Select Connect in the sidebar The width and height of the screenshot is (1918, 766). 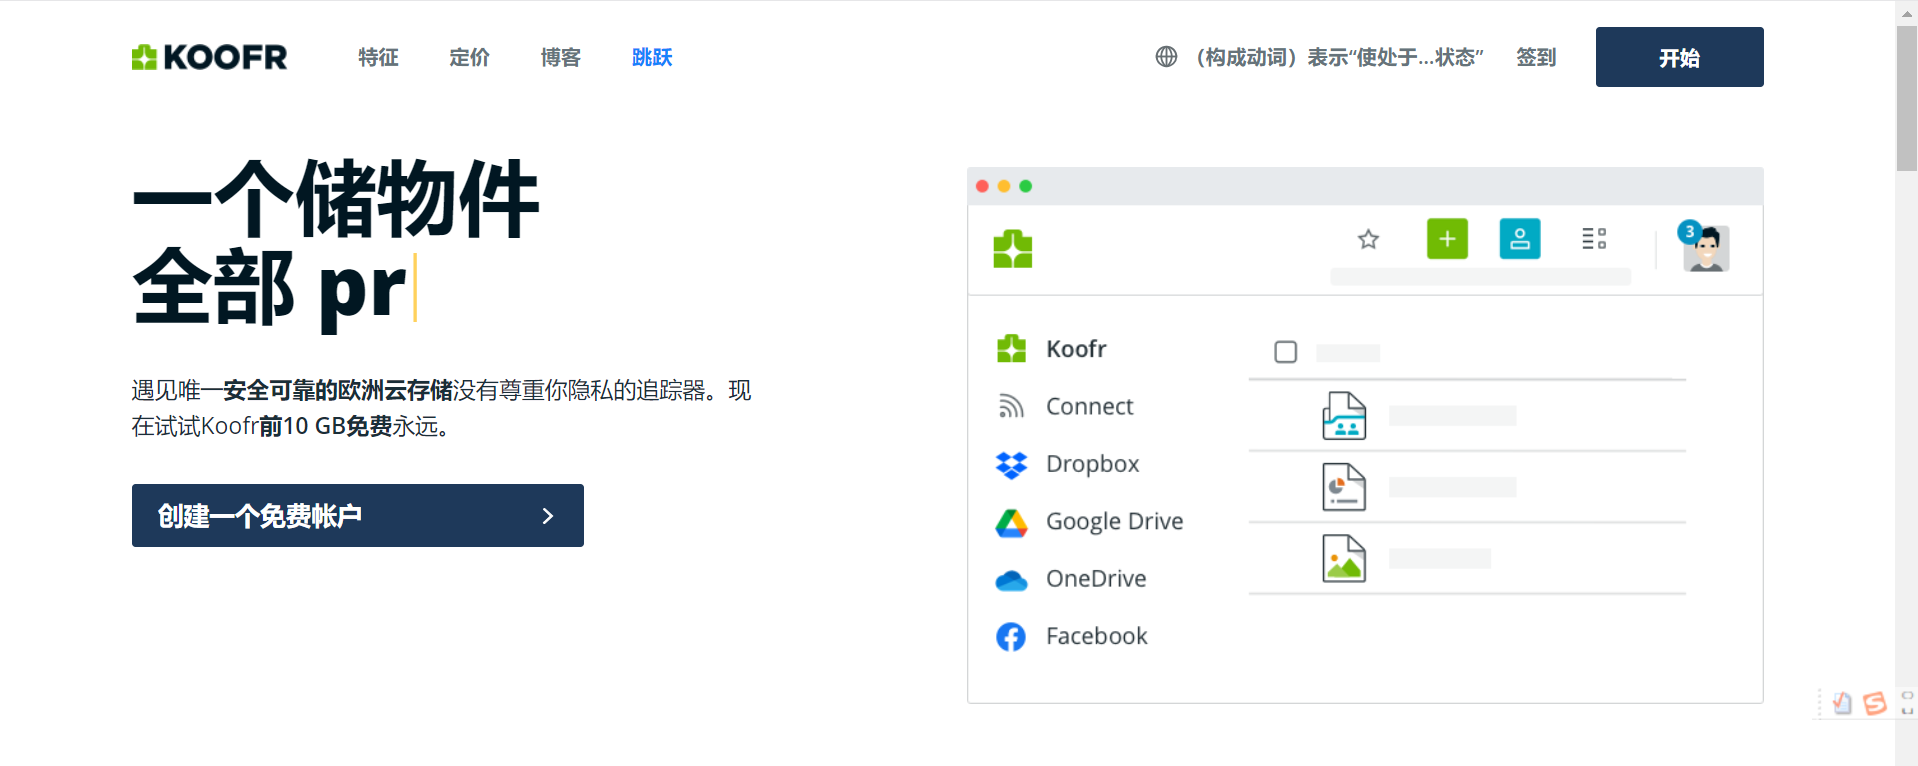pos(1089,406)
